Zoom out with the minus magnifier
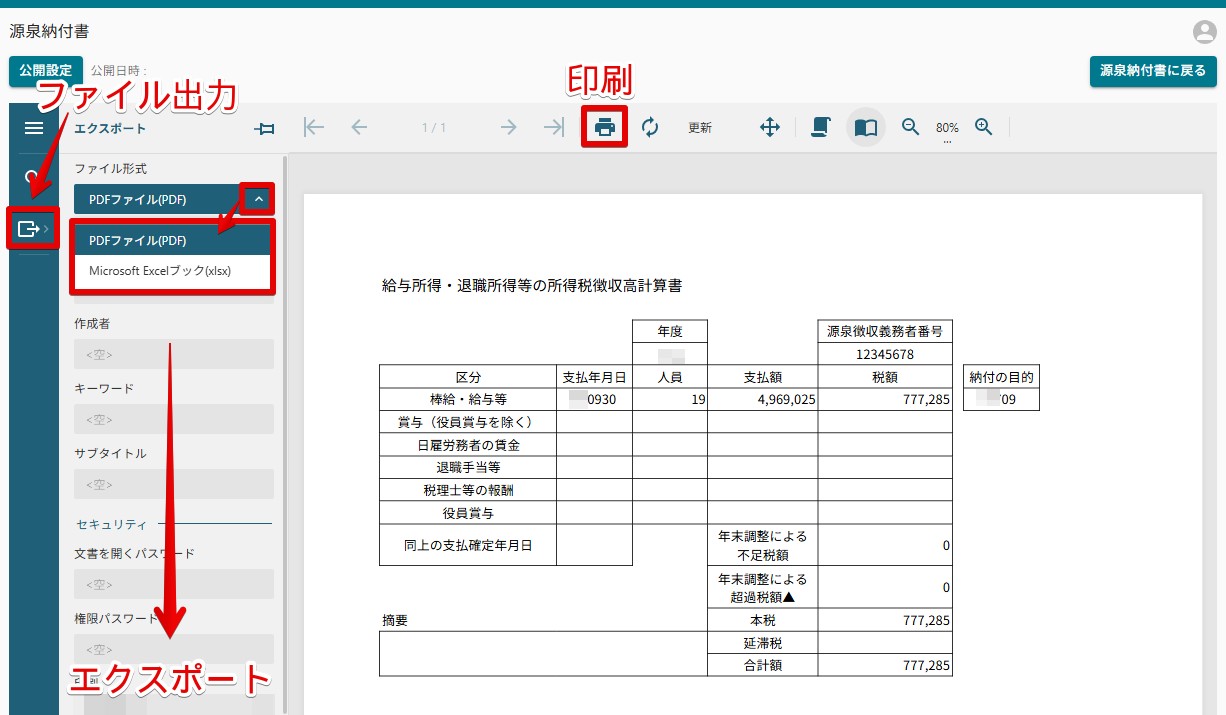 tap(910, 127)
